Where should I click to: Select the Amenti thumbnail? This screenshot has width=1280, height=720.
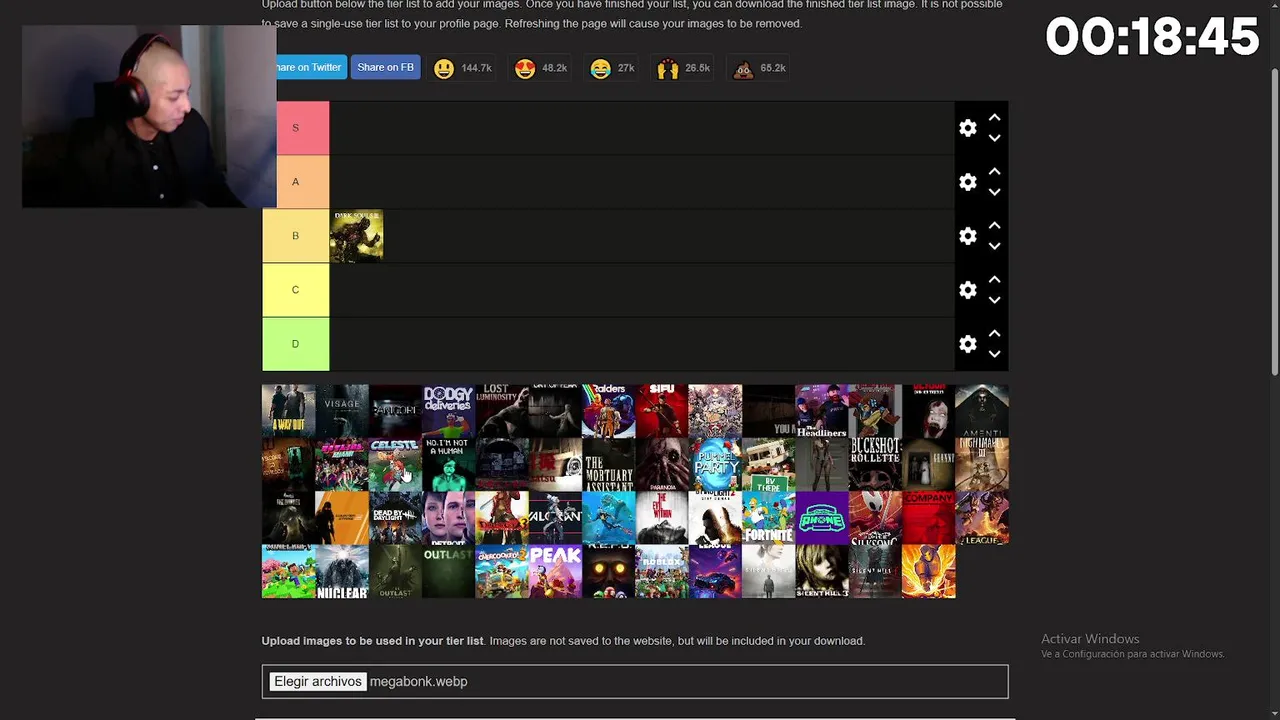tap(982, 411)
